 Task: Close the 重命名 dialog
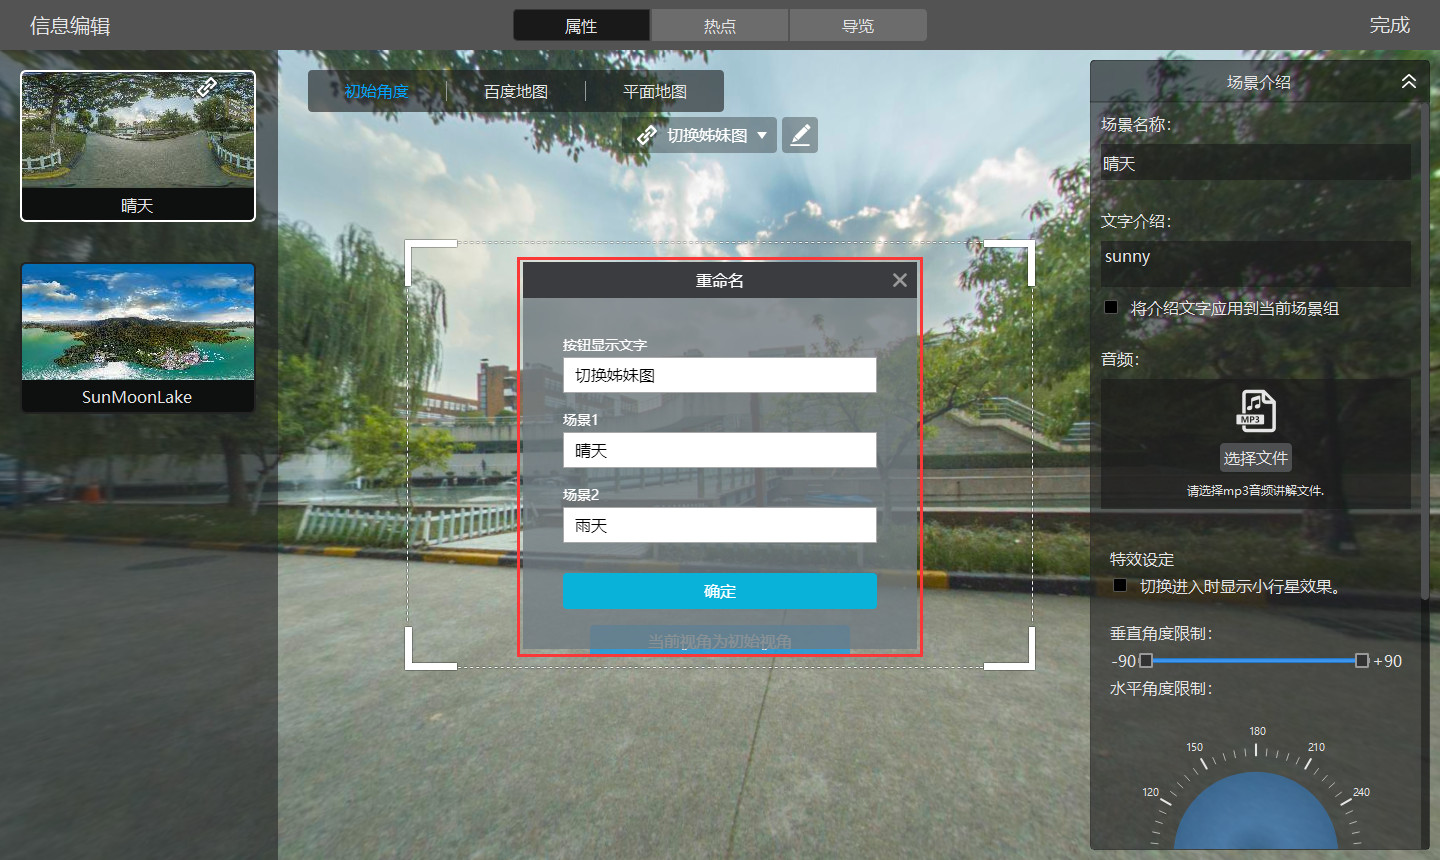(899, 280)
